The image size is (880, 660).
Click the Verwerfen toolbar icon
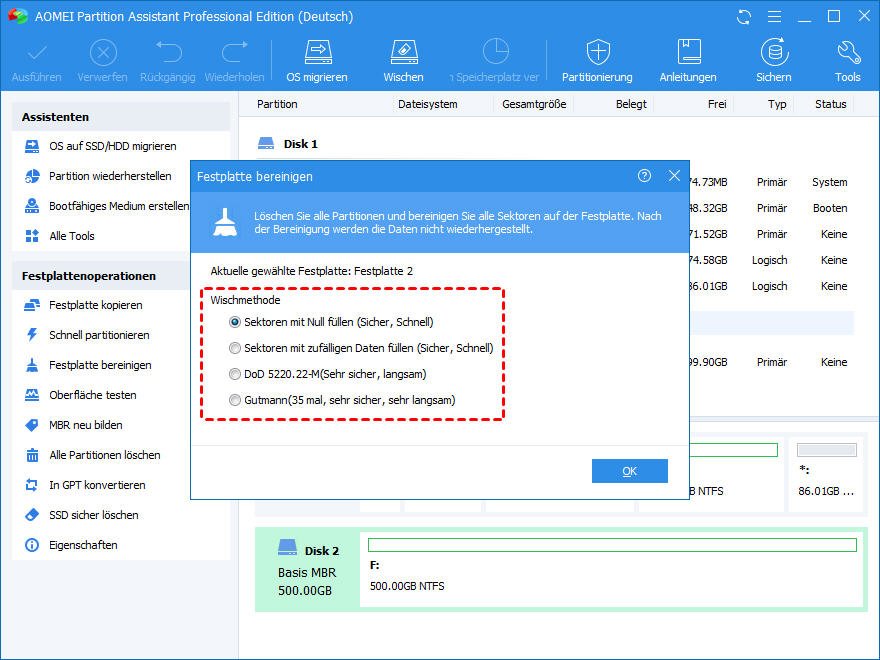(x=103, y=54)
